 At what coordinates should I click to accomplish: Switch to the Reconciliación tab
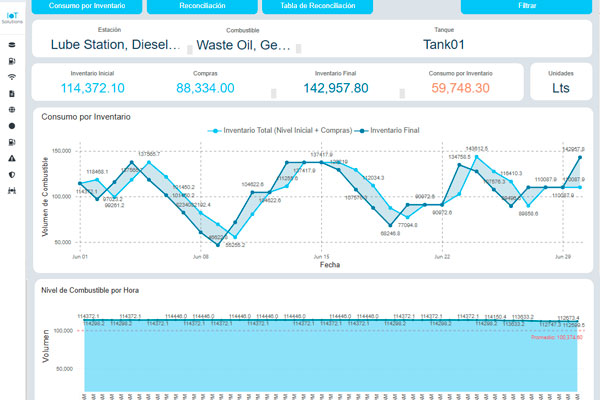(x=202, y=6)
